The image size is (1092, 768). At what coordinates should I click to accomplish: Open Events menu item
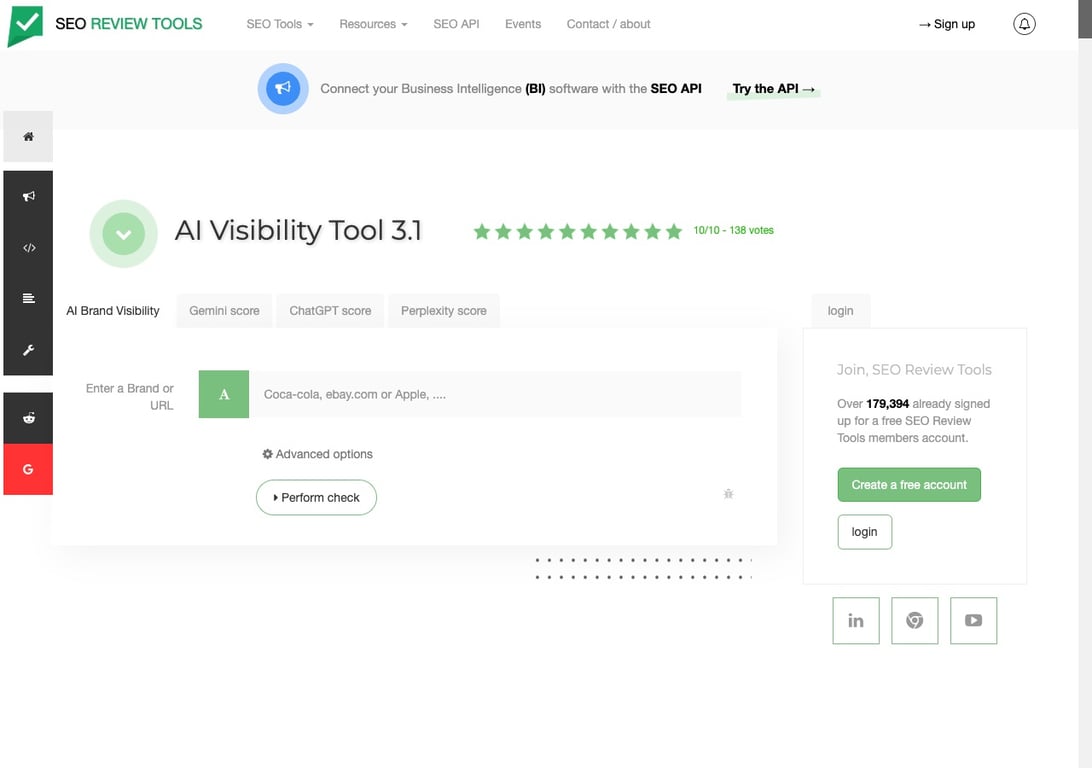coord(523,24)
